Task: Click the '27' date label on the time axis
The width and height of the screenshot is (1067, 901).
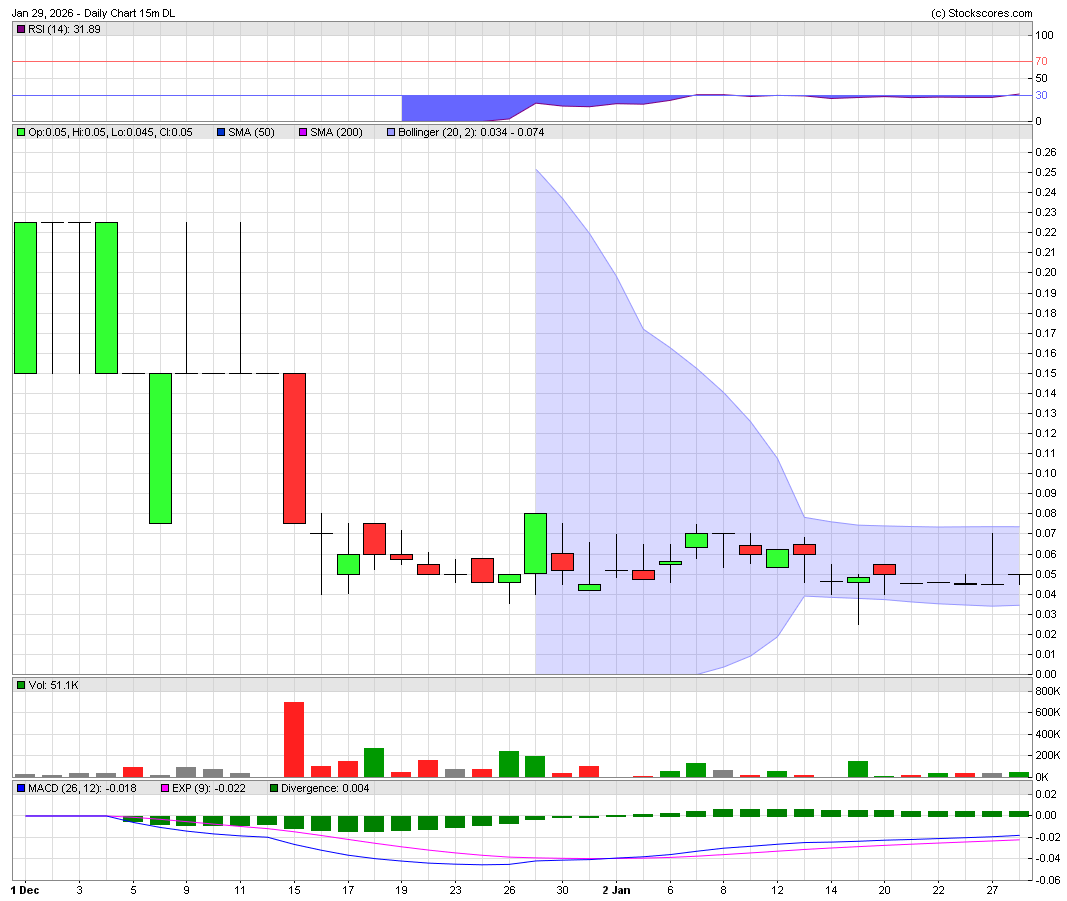Action: [992, 889]
